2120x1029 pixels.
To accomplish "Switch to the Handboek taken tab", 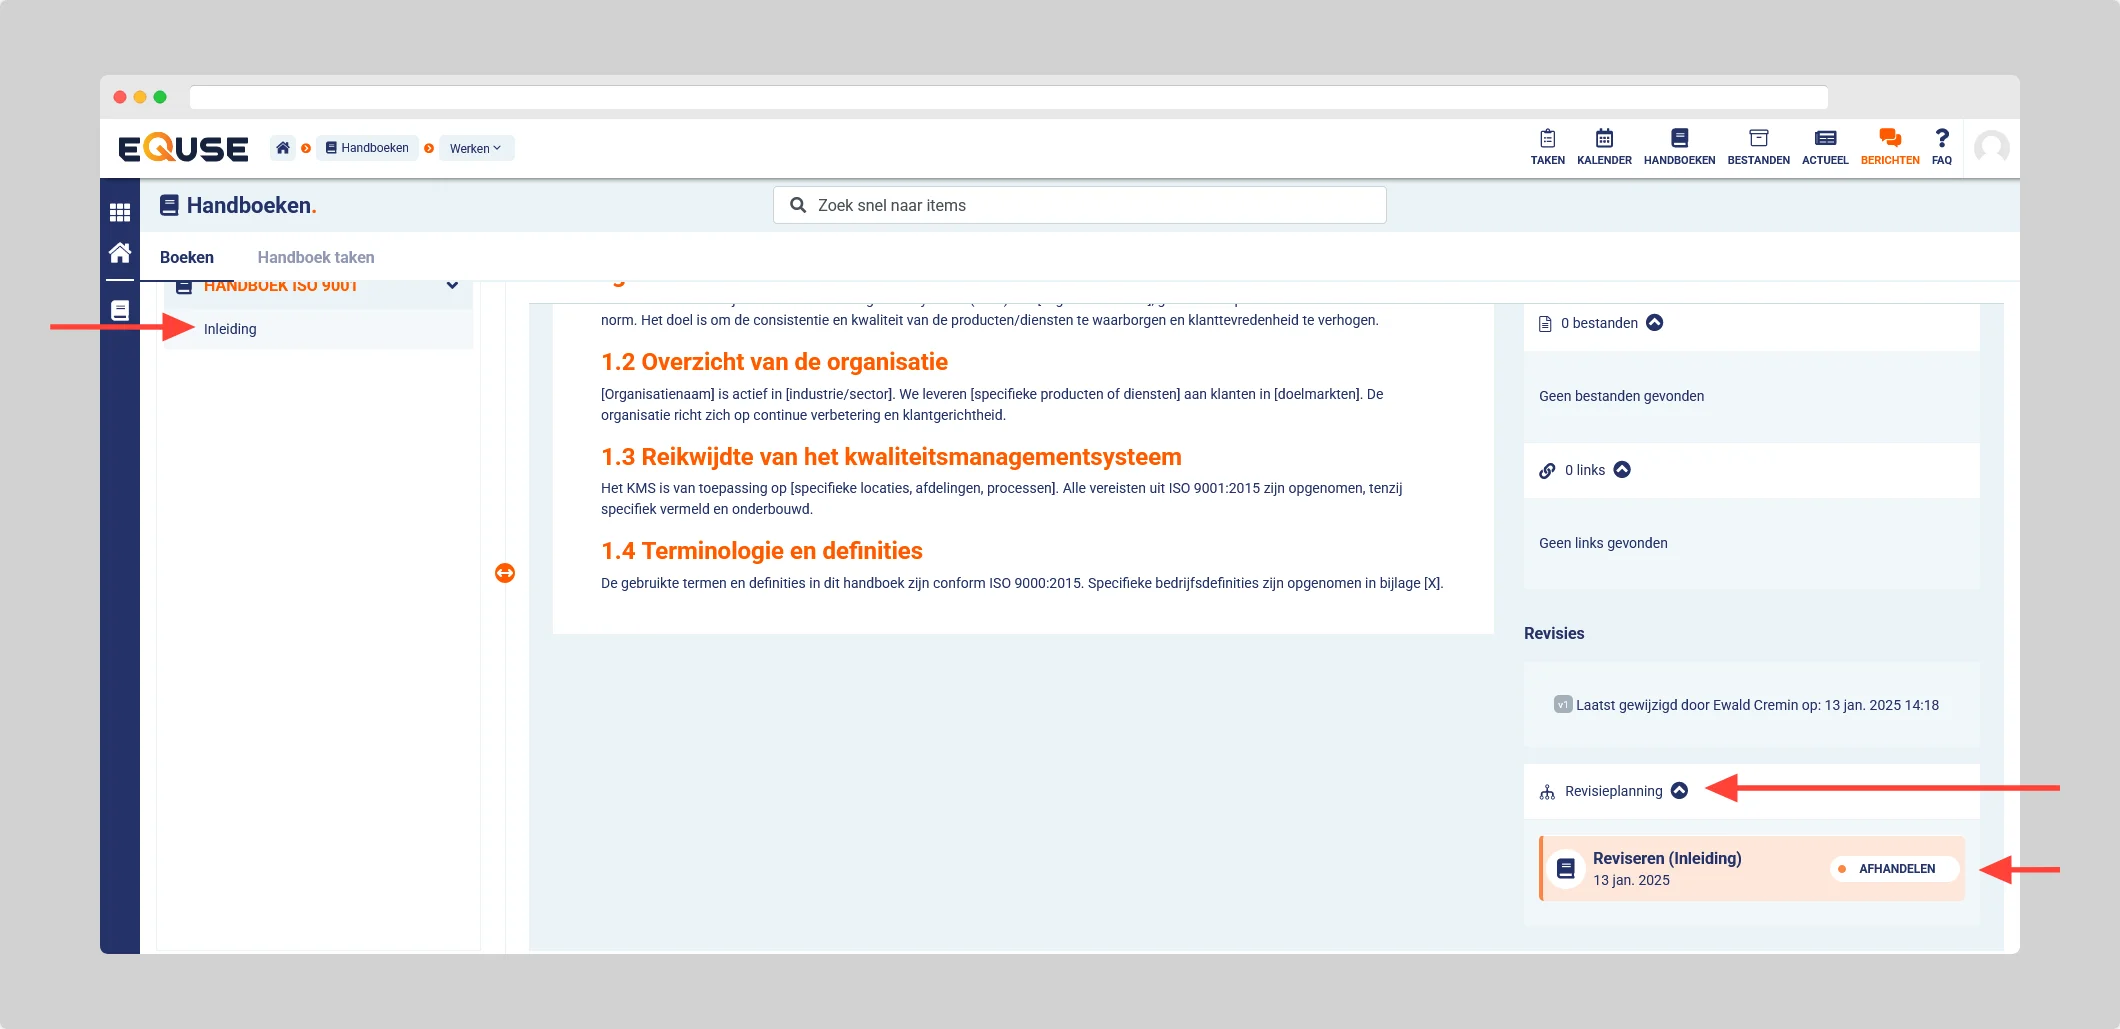I will tap(316, 257).
